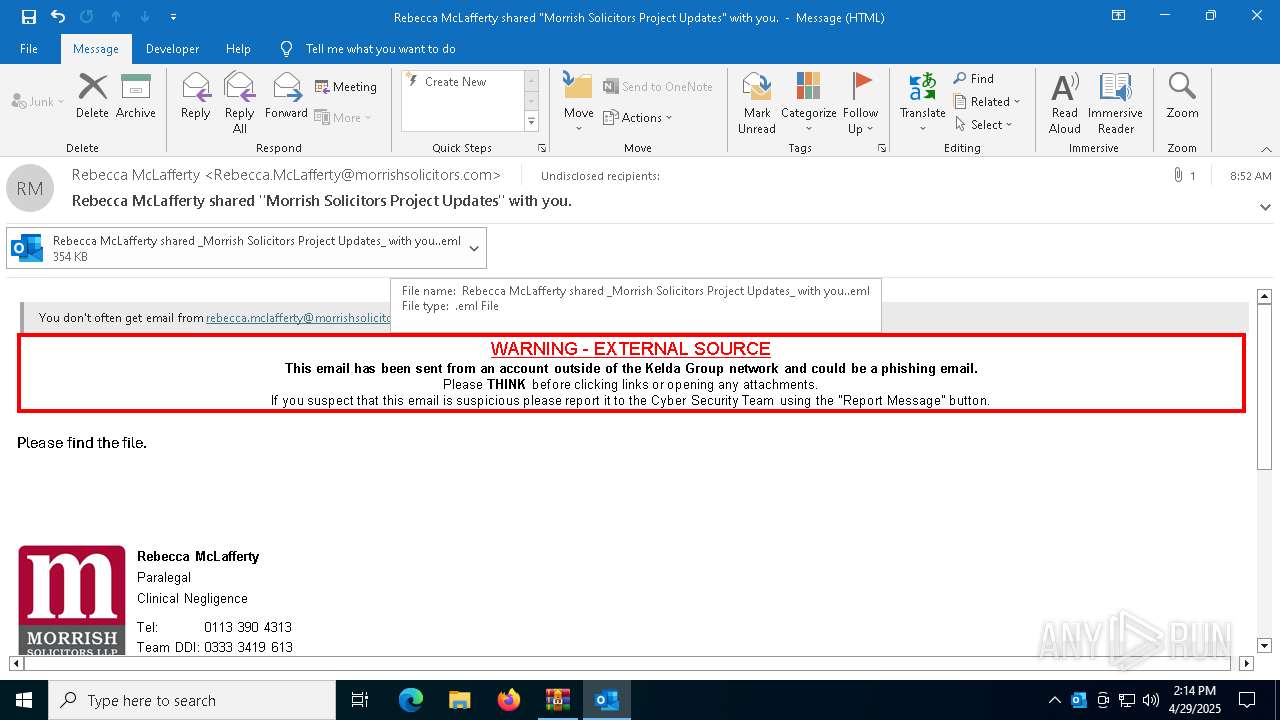The height and width of the screenshot is (720, 1280).
Task: Open Customize Quick Access Toolbar dropdown
Action: [x=174, y=17]
